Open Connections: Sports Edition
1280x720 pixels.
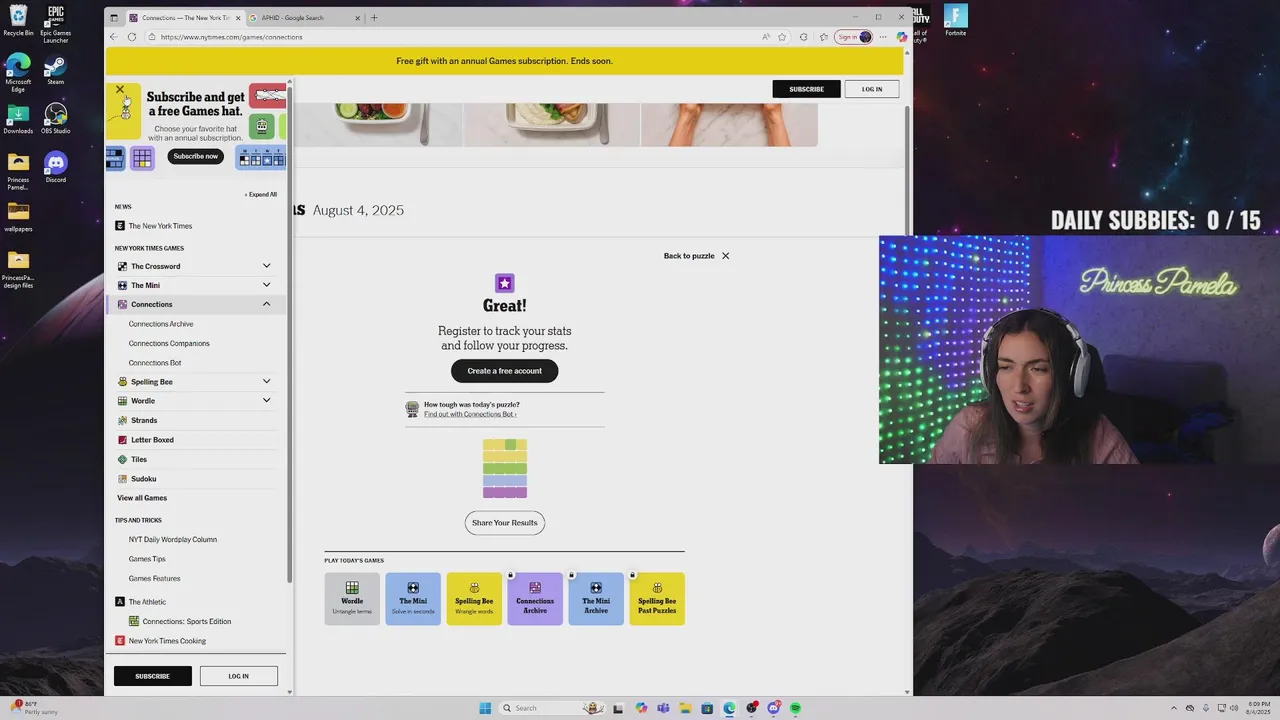coord(186,621)
